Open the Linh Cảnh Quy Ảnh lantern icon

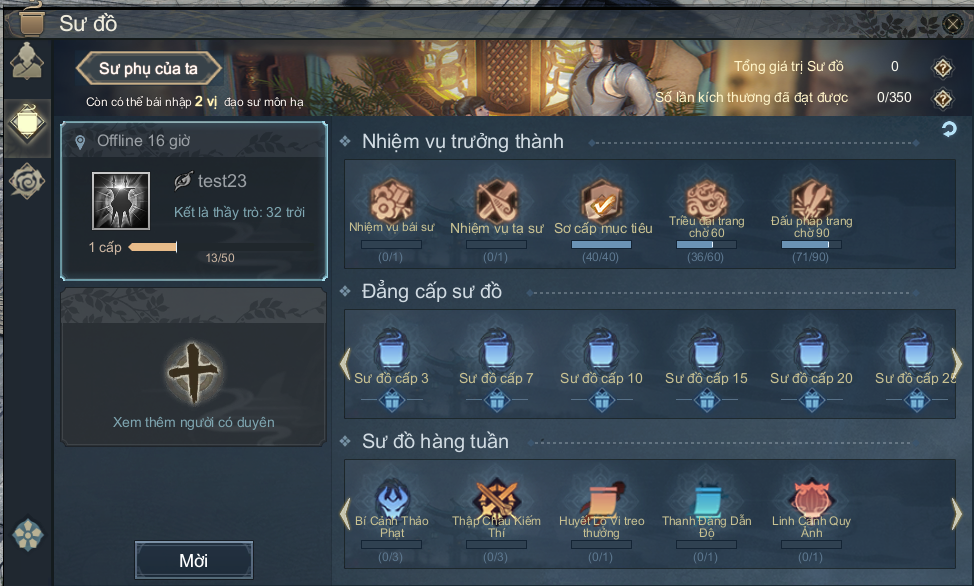(x=811, y=497)
